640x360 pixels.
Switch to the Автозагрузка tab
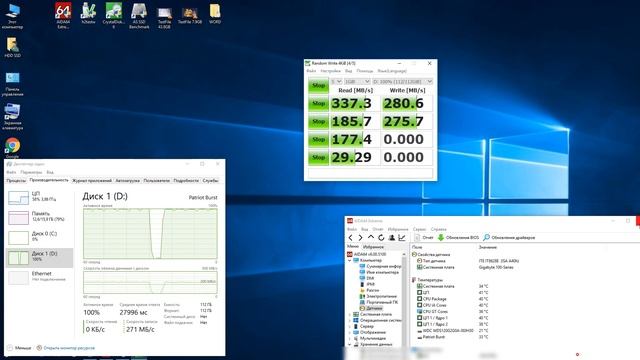[x=127, y=180]
